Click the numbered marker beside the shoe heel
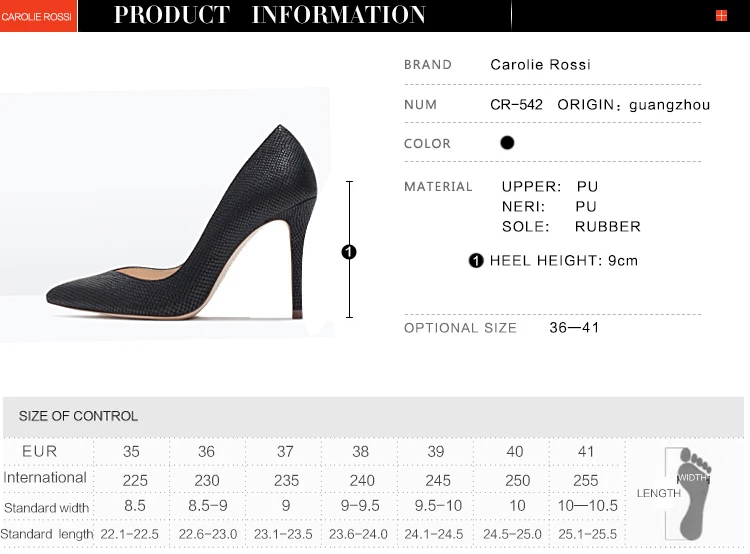Screen dimensions: 750x554 tap(349, 252)
